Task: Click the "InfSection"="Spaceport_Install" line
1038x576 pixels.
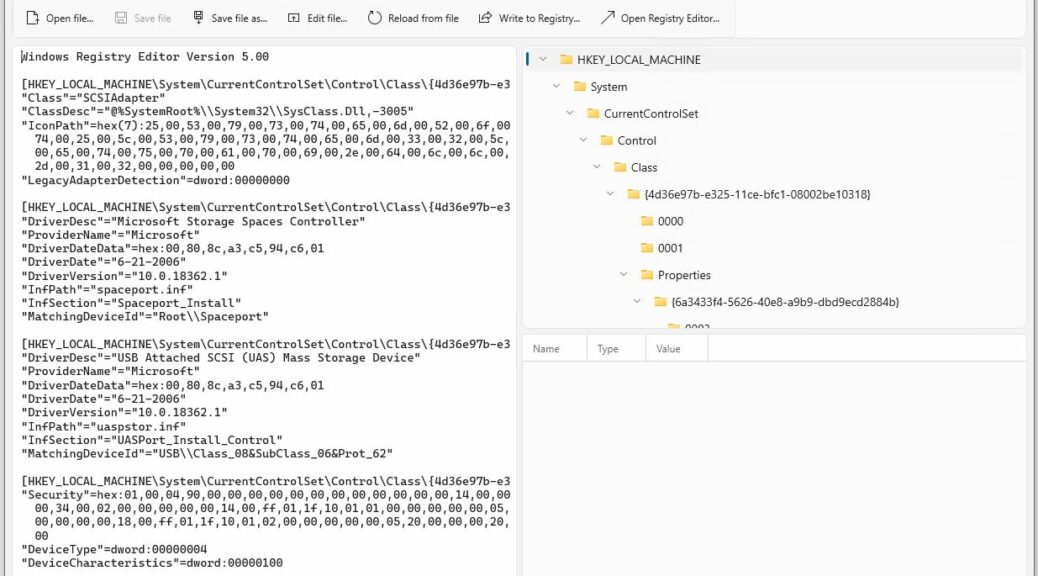Action: [x=131, y=303]
